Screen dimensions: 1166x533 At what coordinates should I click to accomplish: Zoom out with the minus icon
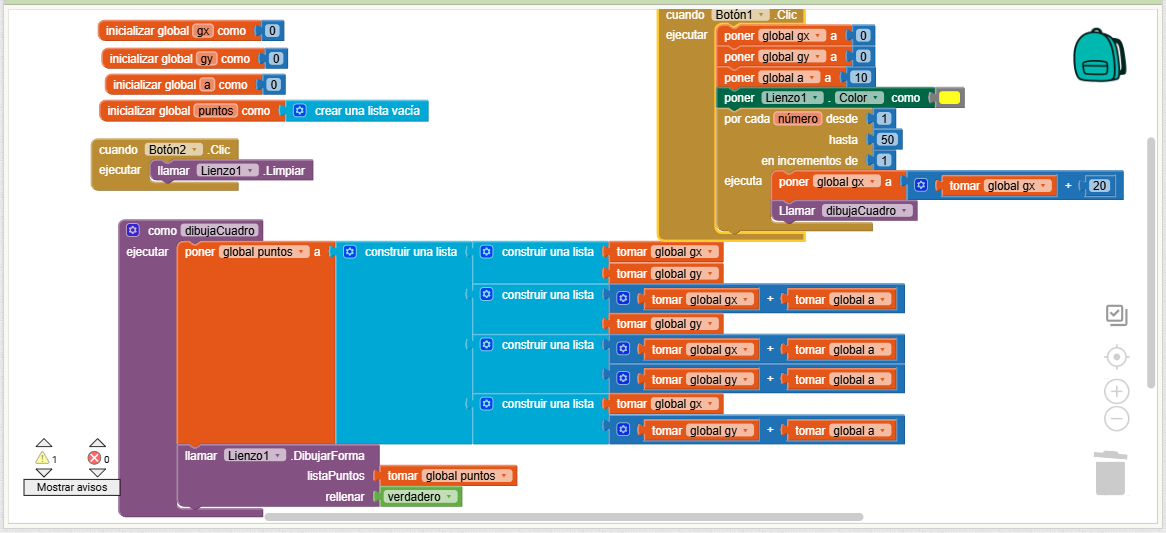click(1117, 419)
